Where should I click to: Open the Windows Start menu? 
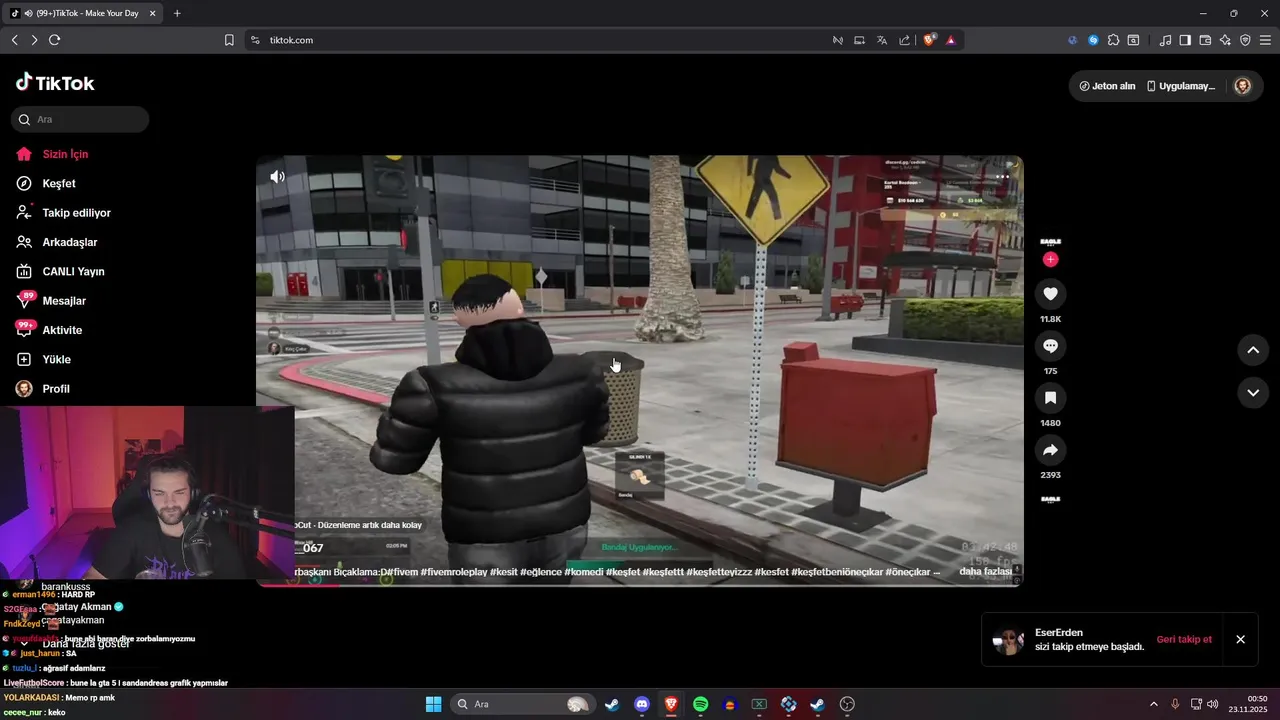click(433, 704)
